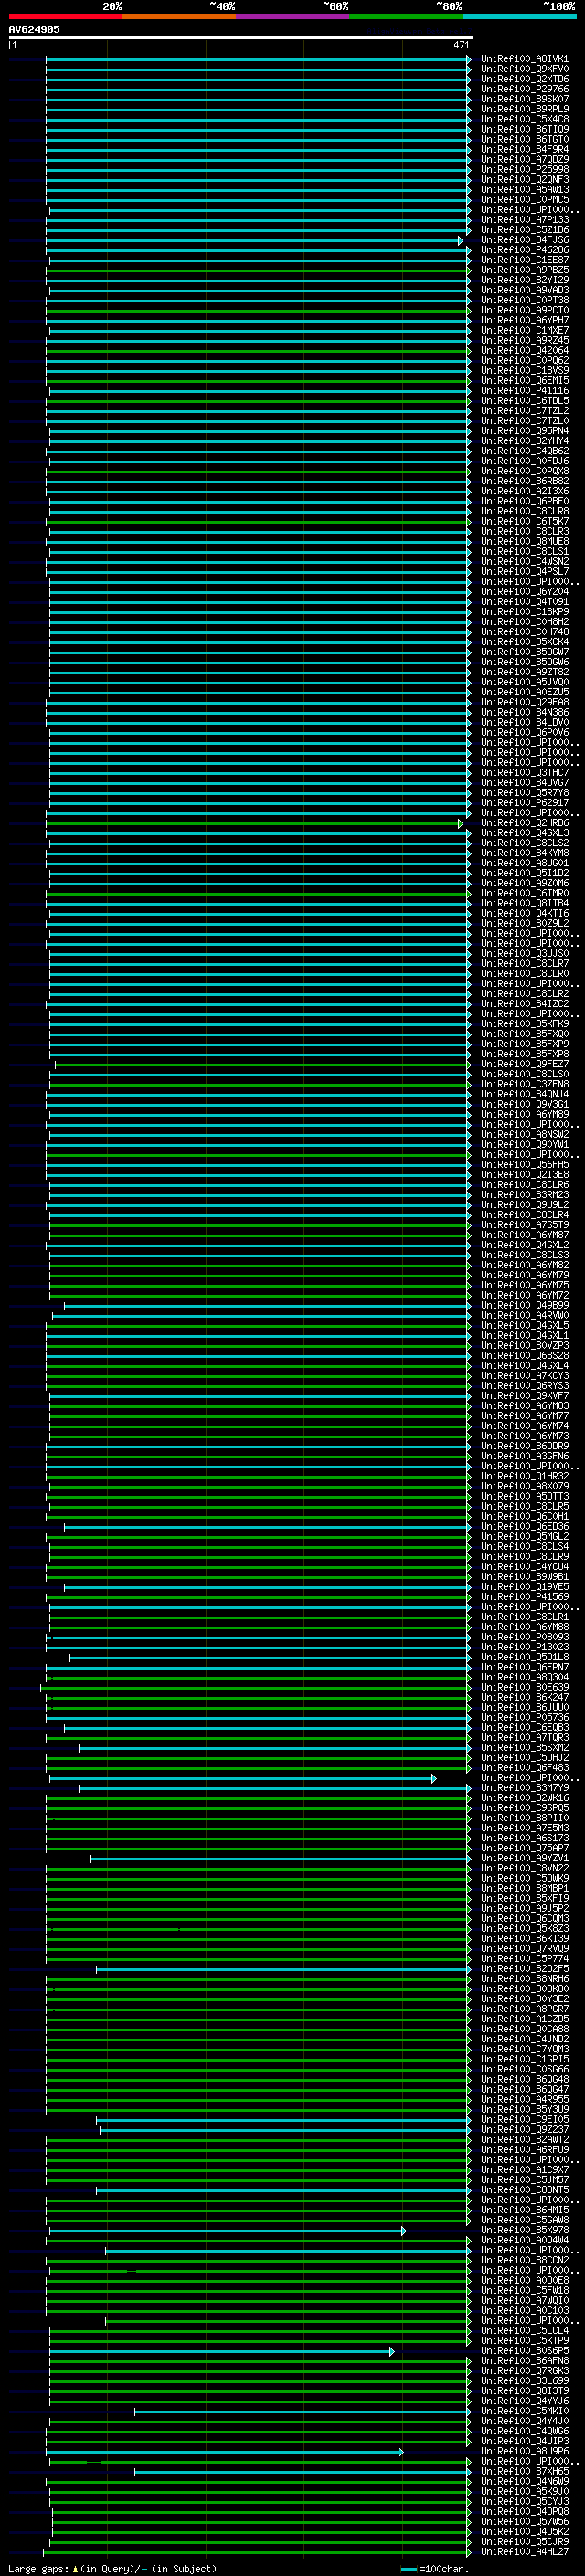This screenshot has width=585, height=2576.
Task: Open hit UniRef100_P29766
Action: 524,89
